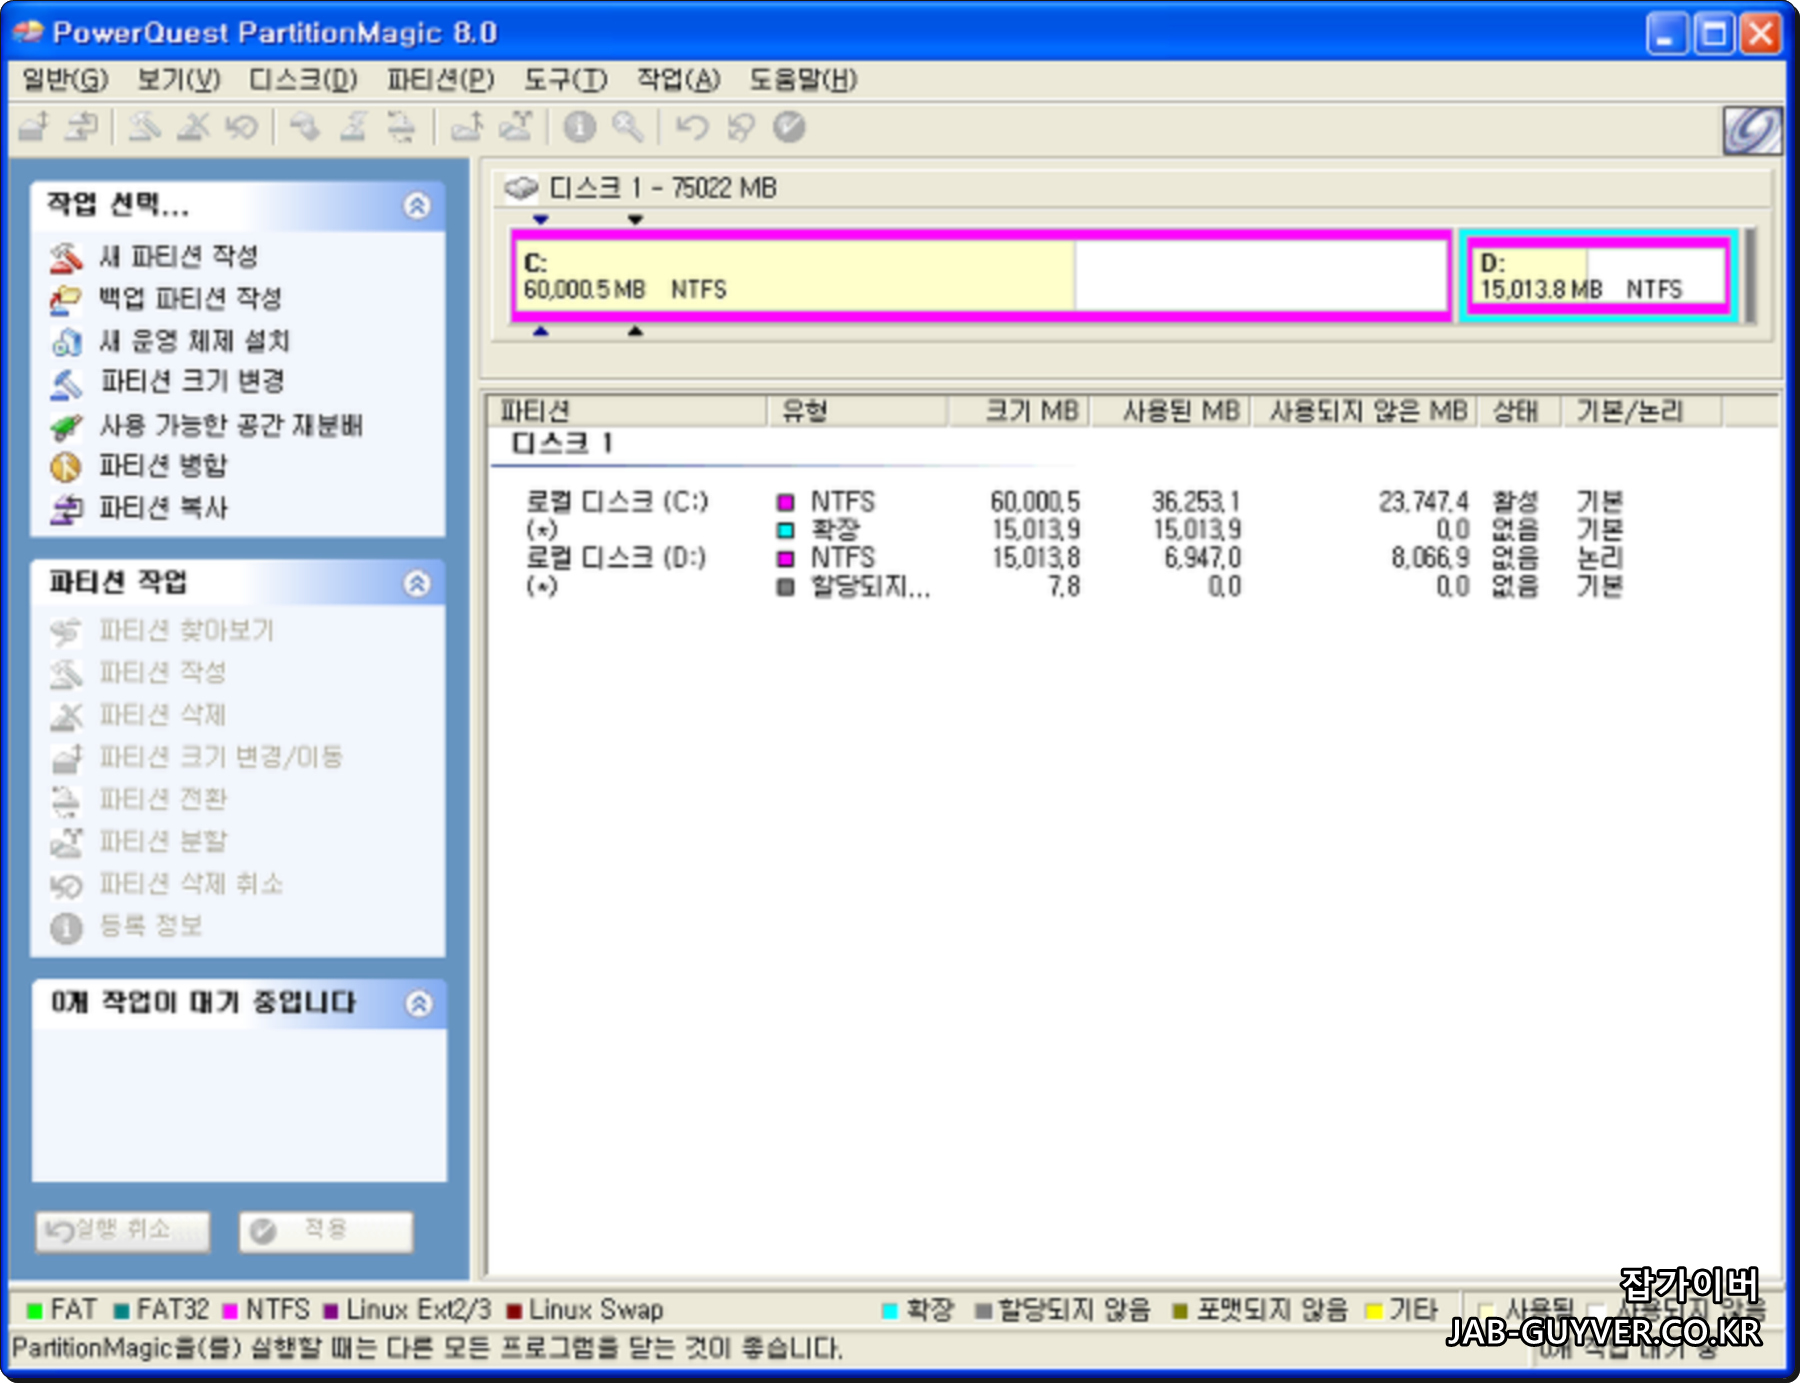Viewport: 1800px width, 1383px height.
Task: Click the 백업 파티션 작성 task icon
Action: click(66, 299)
